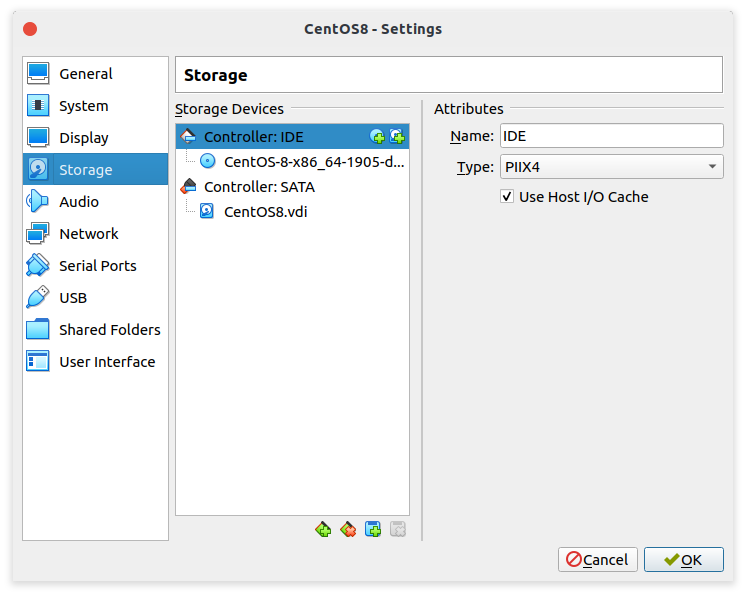Image resolution: width=746 pixels, height=596 pixels.
Task: Toggle Use Host I/O Cache checkbox
Action: tap(507, 196)
